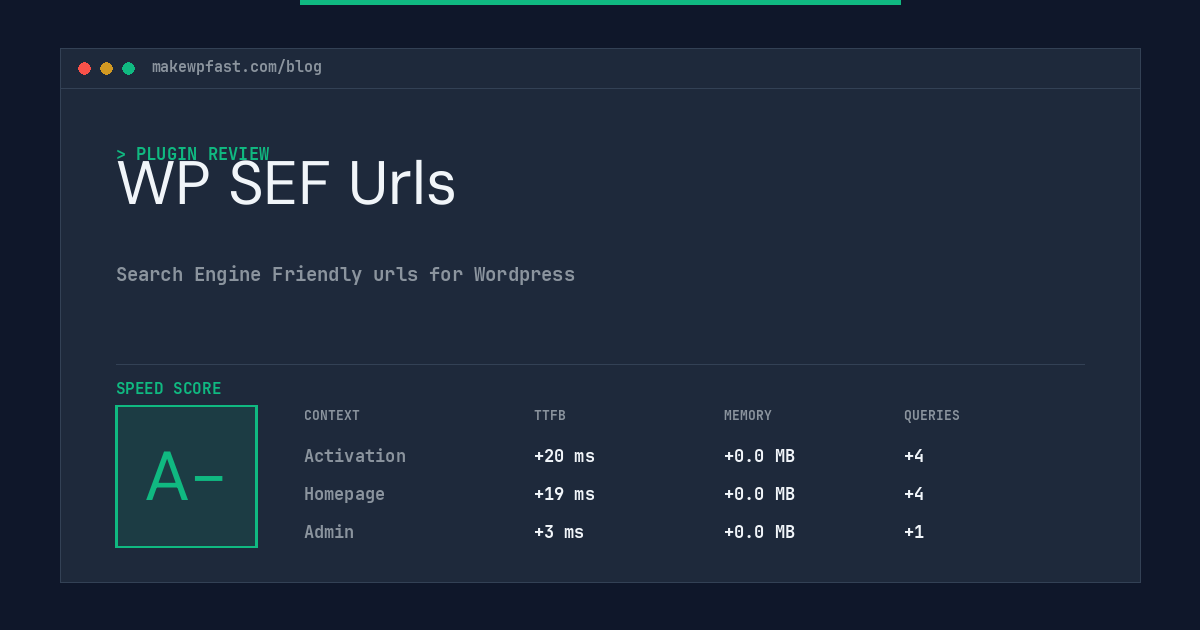
Task: Click the Activation TTFB '+20 ms' value
Action: point(564,456)
